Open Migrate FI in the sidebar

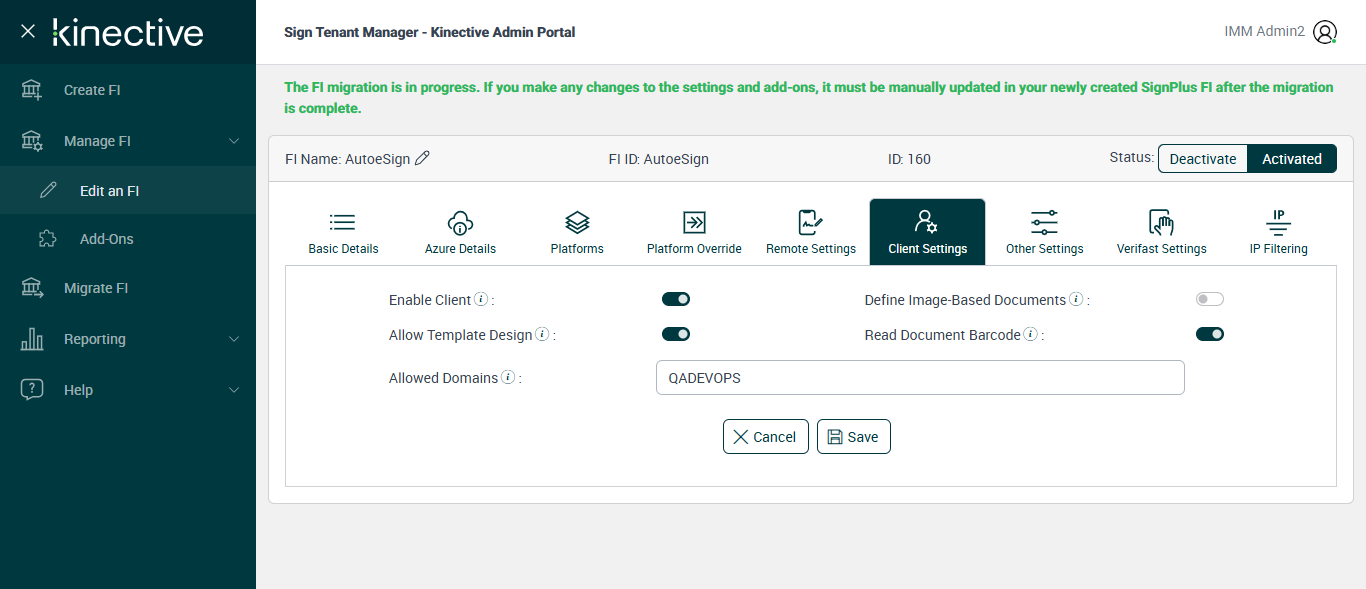coord(128,288)
